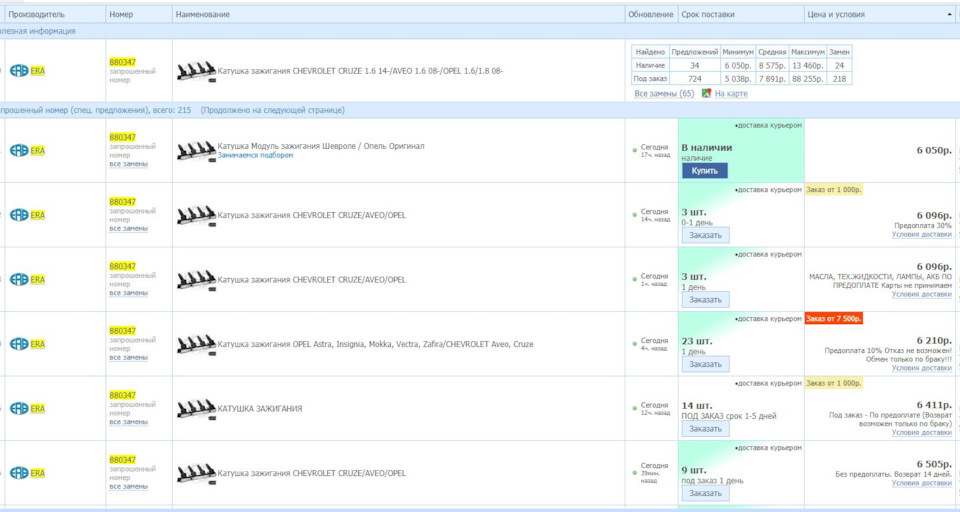Order via 'Заказать' in the 'МАСЛА, ТЕХ.ЖИДКОСТИ' row
This screenshot has width=960, height=512.
(x=705, y=299)
